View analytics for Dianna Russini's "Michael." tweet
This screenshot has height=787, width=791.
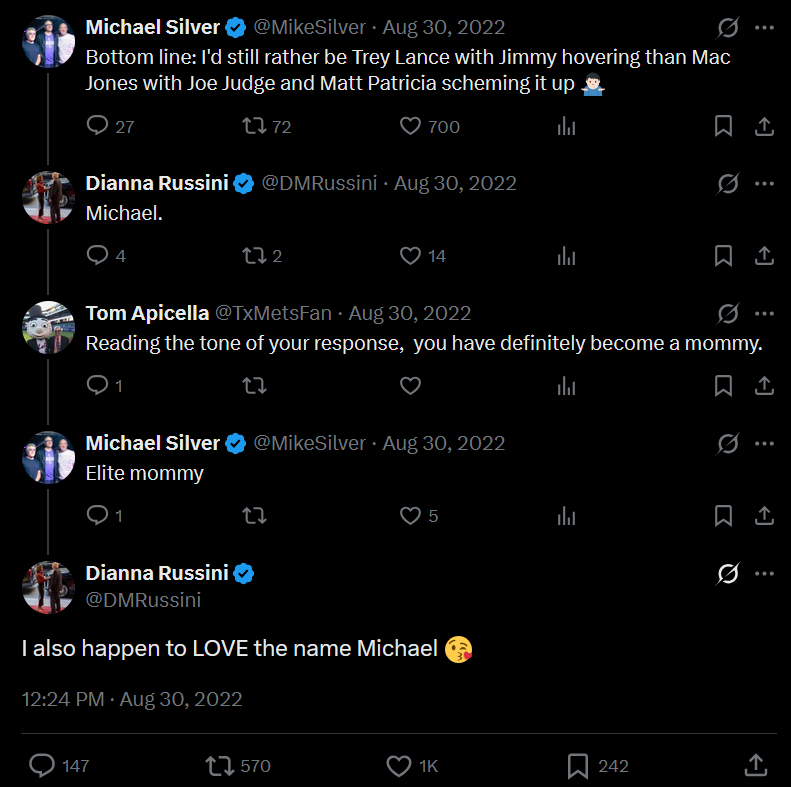(567, 256)
